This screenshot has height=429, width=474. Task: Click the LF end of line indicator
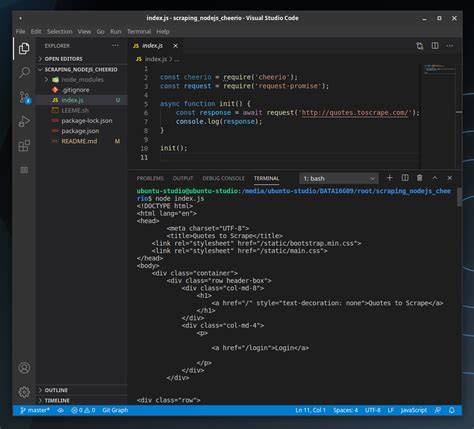(390, 410)
